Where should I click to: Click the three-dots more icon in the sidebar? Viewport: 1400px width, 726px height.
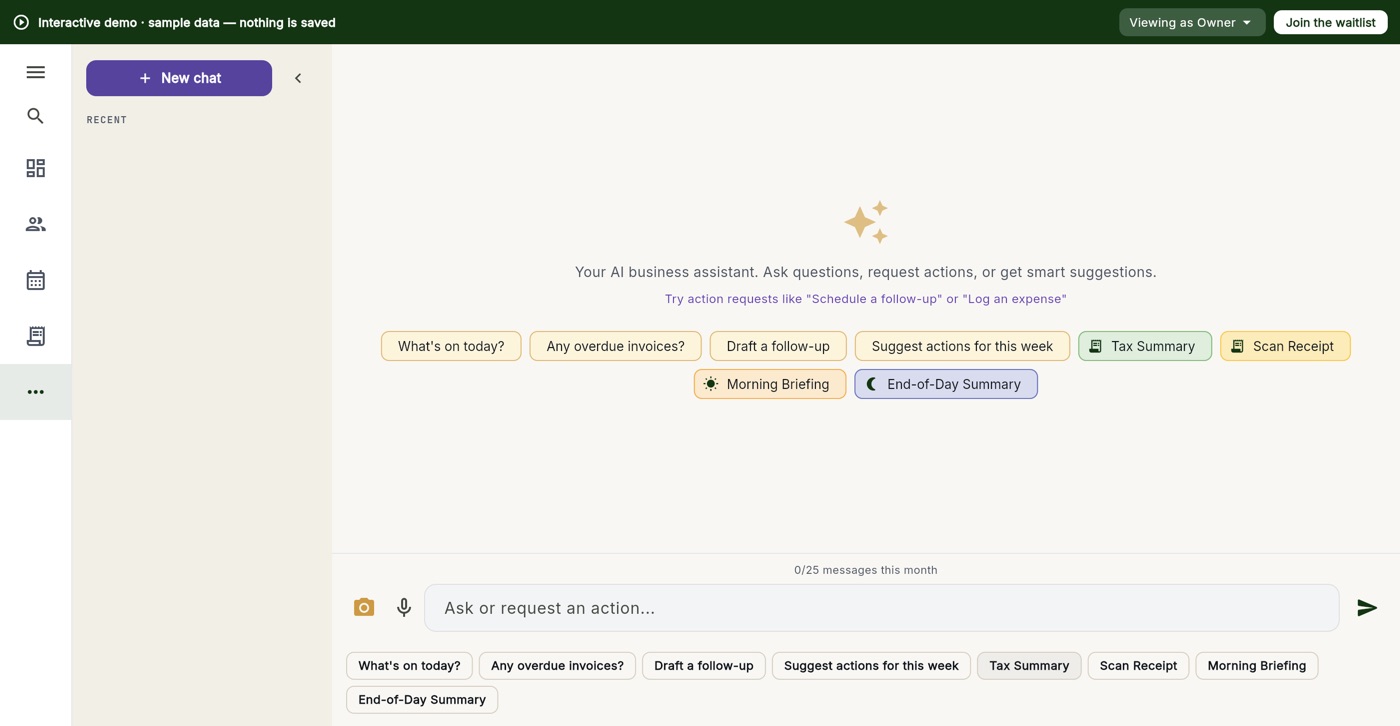coord(35,392)
